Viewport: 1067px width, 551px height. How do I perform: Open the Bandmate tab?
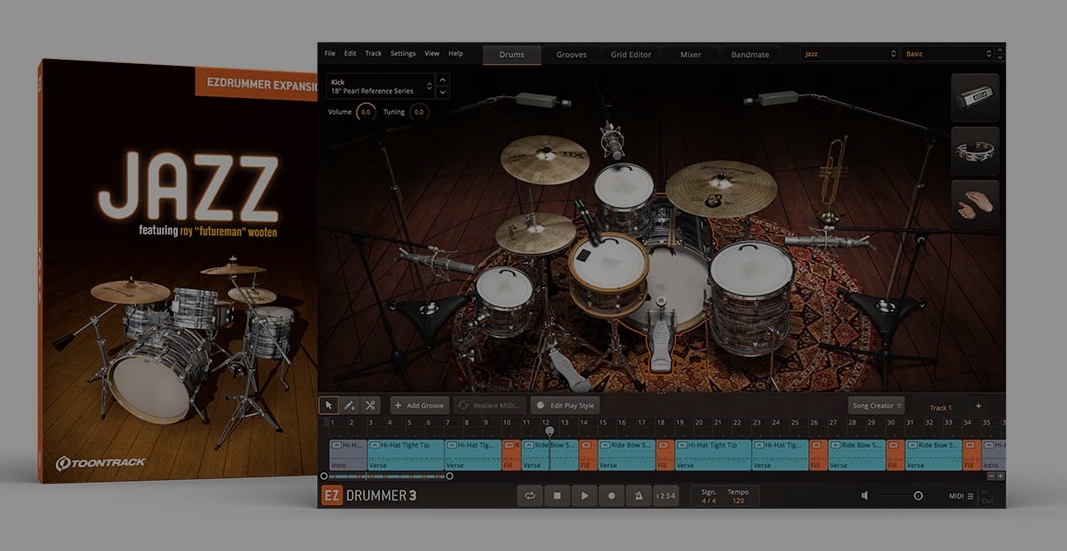click(x=750, y=54)
